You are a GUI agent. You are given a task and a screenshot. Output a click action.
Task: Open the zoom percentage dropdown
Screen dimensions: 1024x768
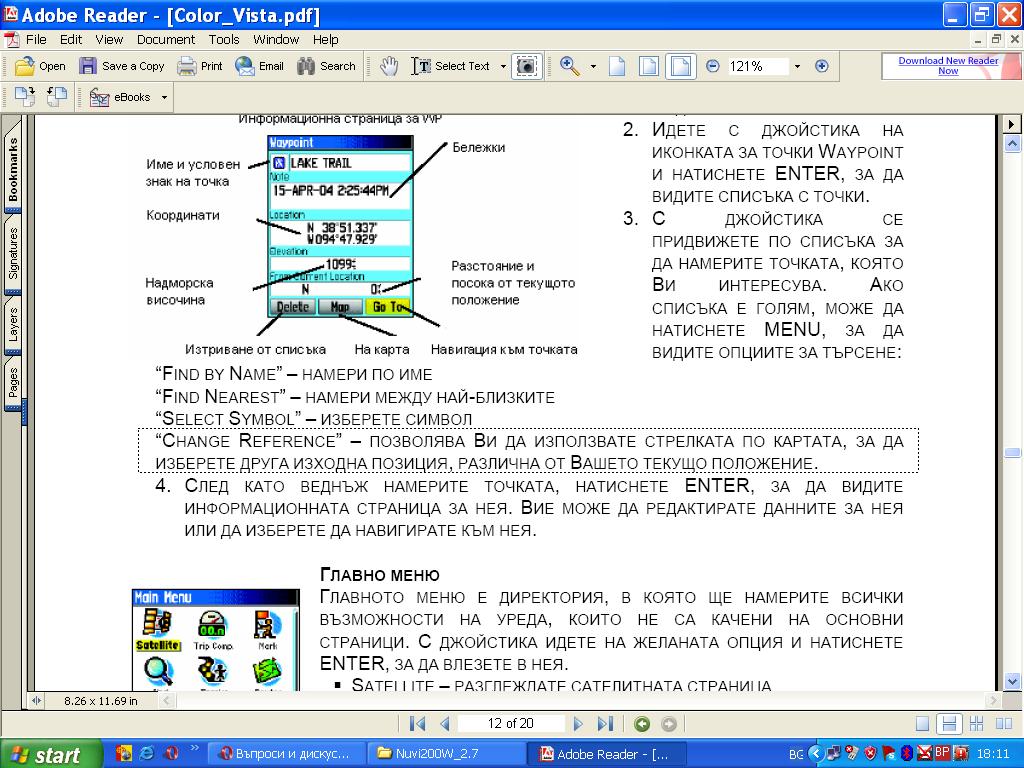pos(797,66)
